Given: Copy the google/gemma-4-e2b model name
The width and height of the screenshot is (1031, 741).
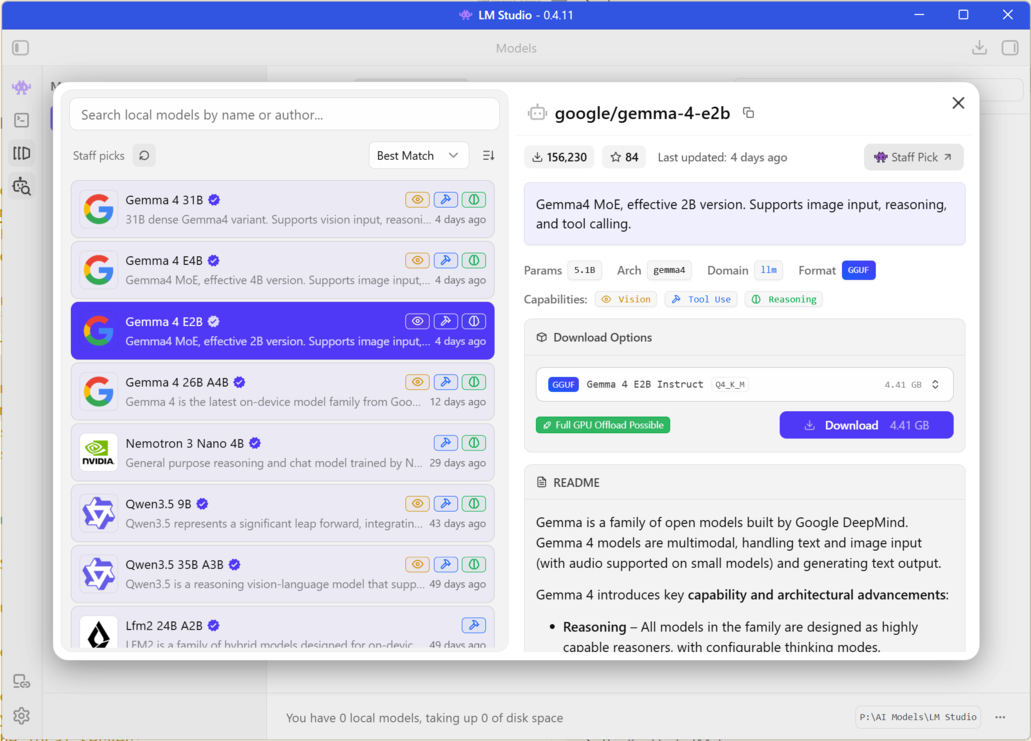Looking at the screenshot, I should [748, 113].
